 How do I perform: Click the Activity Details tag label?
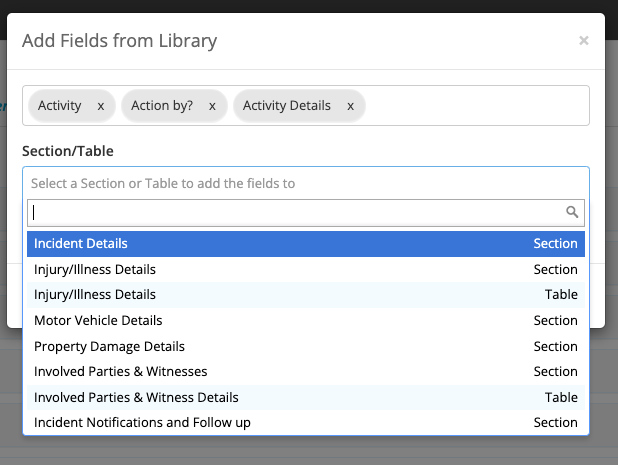(x=287, y=106)
